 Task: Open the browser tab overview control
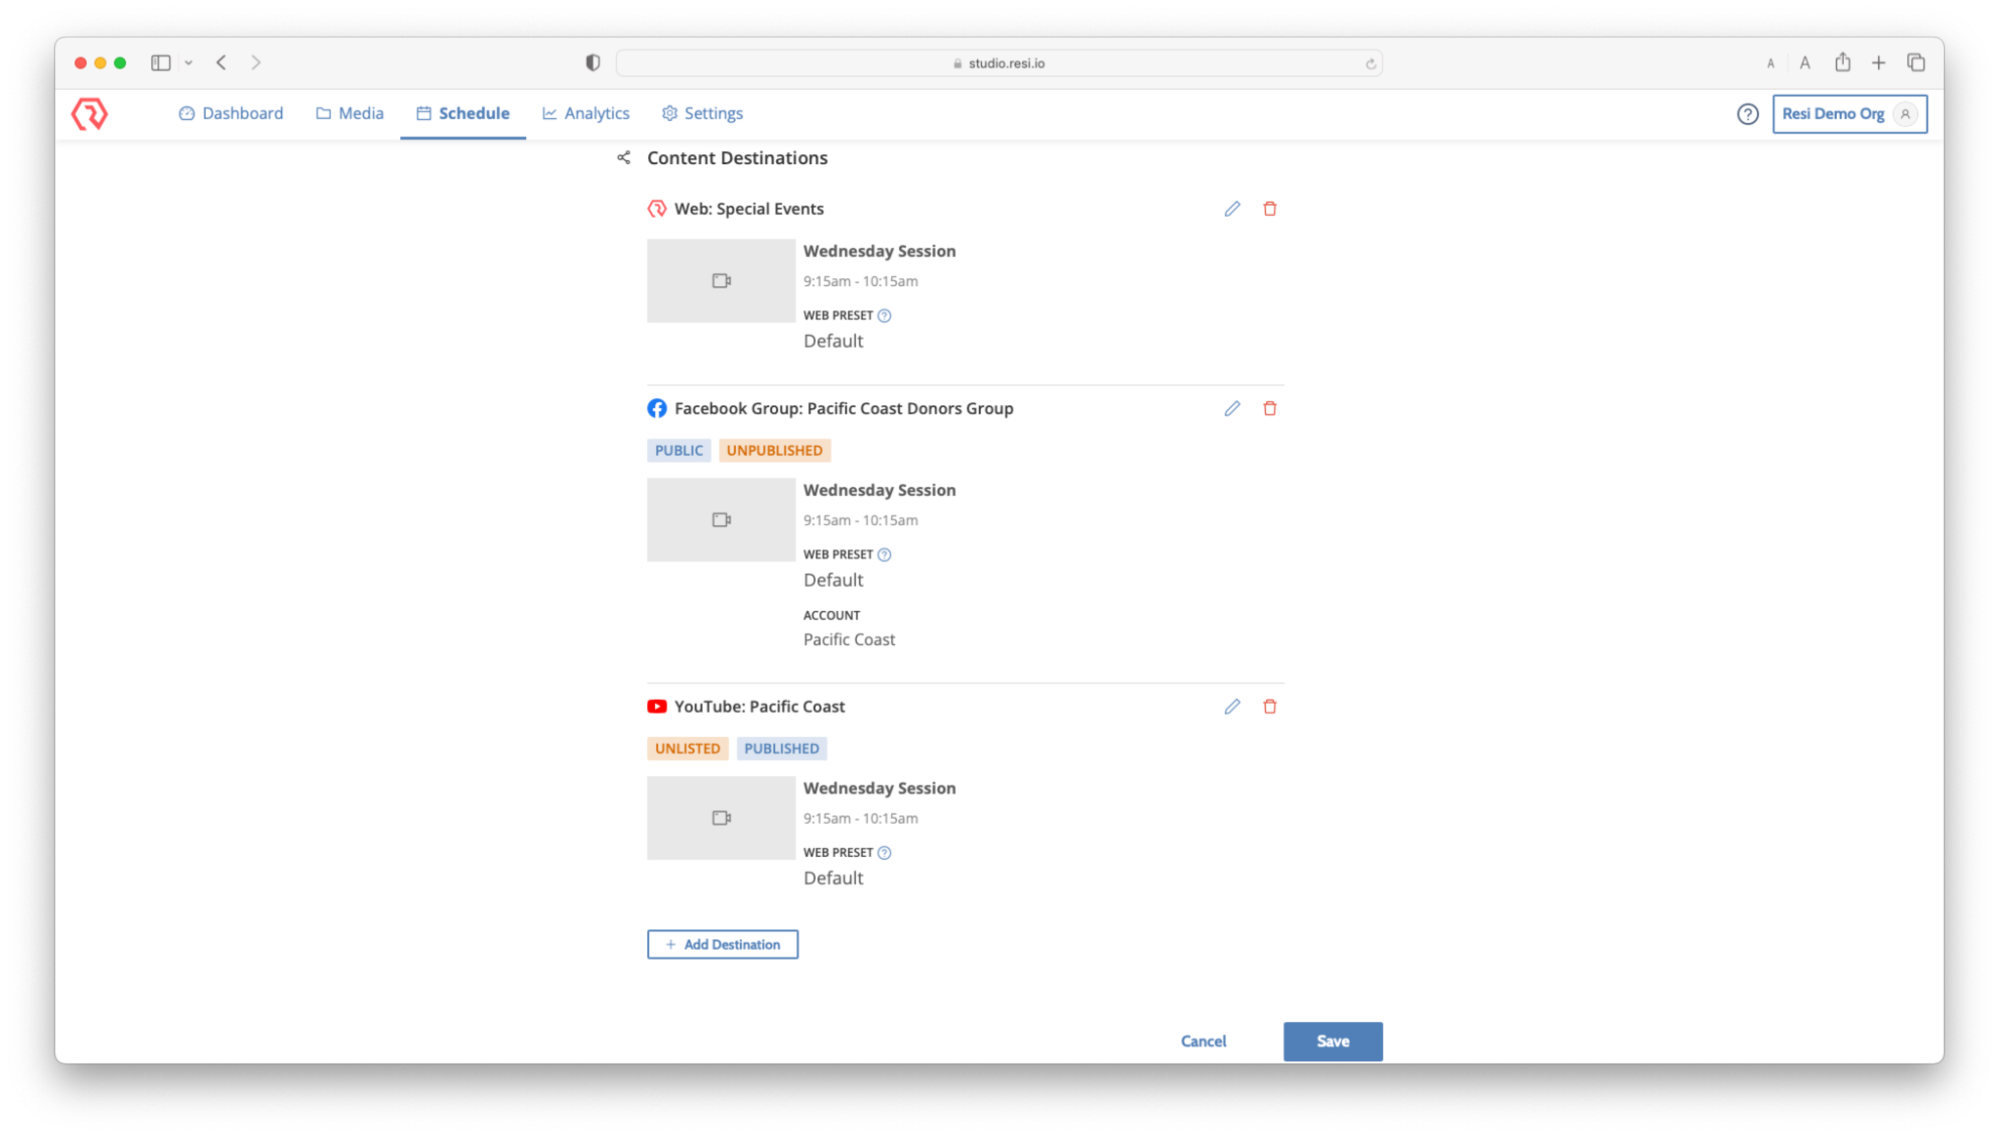point(1917,62)
